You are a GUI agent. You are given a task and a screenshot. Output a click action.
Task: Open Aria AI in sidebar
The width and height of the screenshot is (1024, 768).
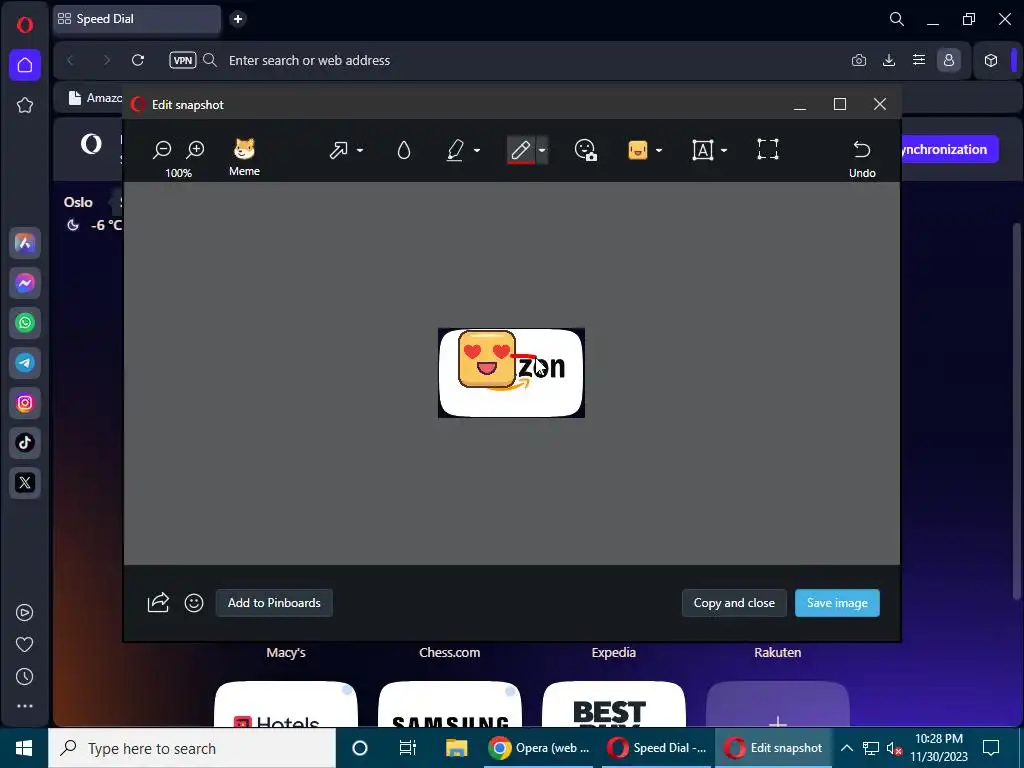[x=25, y=243]
